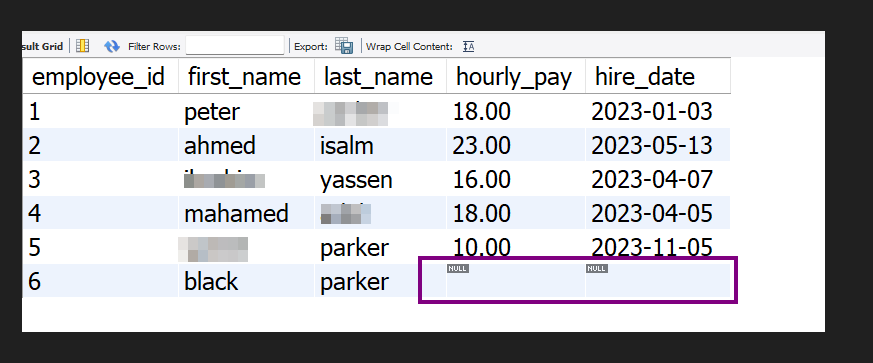Sort by first_name column header
Viewport: 873px width, 363px height.
pos(246,76)
